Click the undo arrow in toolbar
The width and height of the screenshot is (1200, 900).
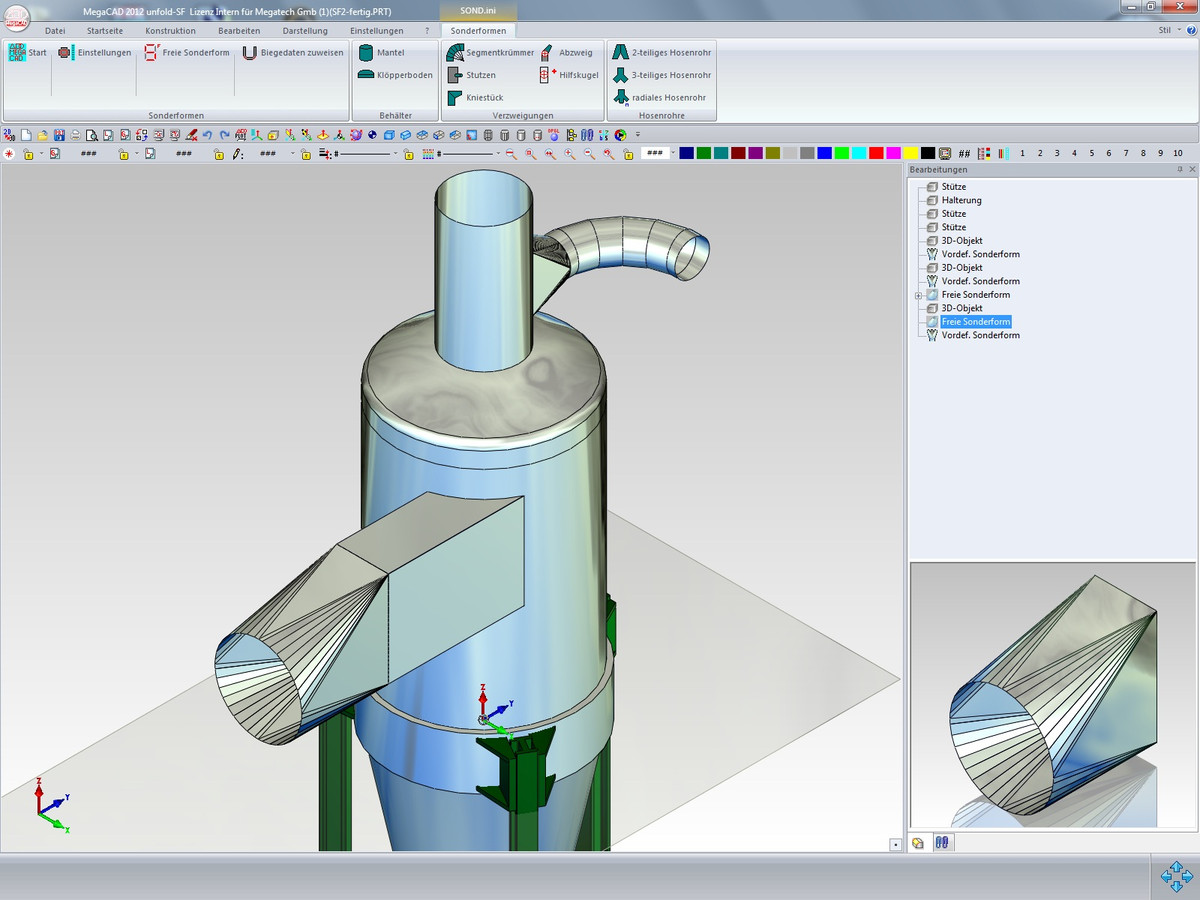click(x=207, y=135)
